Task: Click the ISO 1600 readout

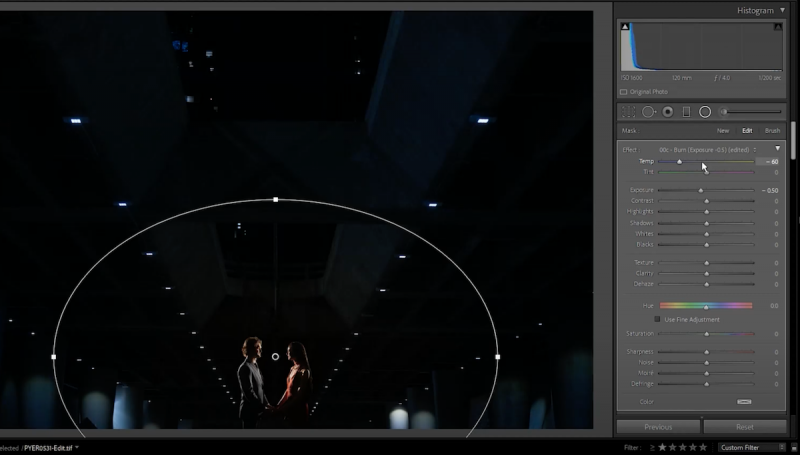Action: click(x=631, y=78)
